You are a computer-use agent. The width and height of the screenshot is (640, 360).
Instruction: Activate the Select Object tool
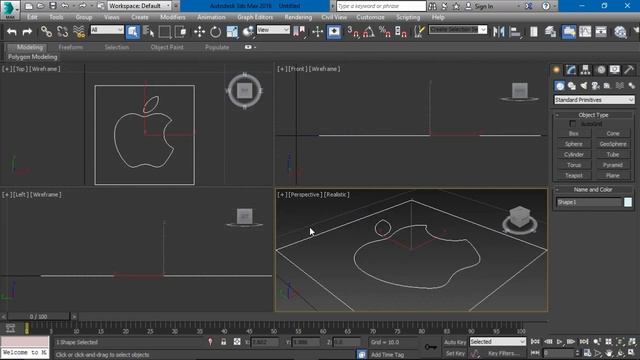133,32
